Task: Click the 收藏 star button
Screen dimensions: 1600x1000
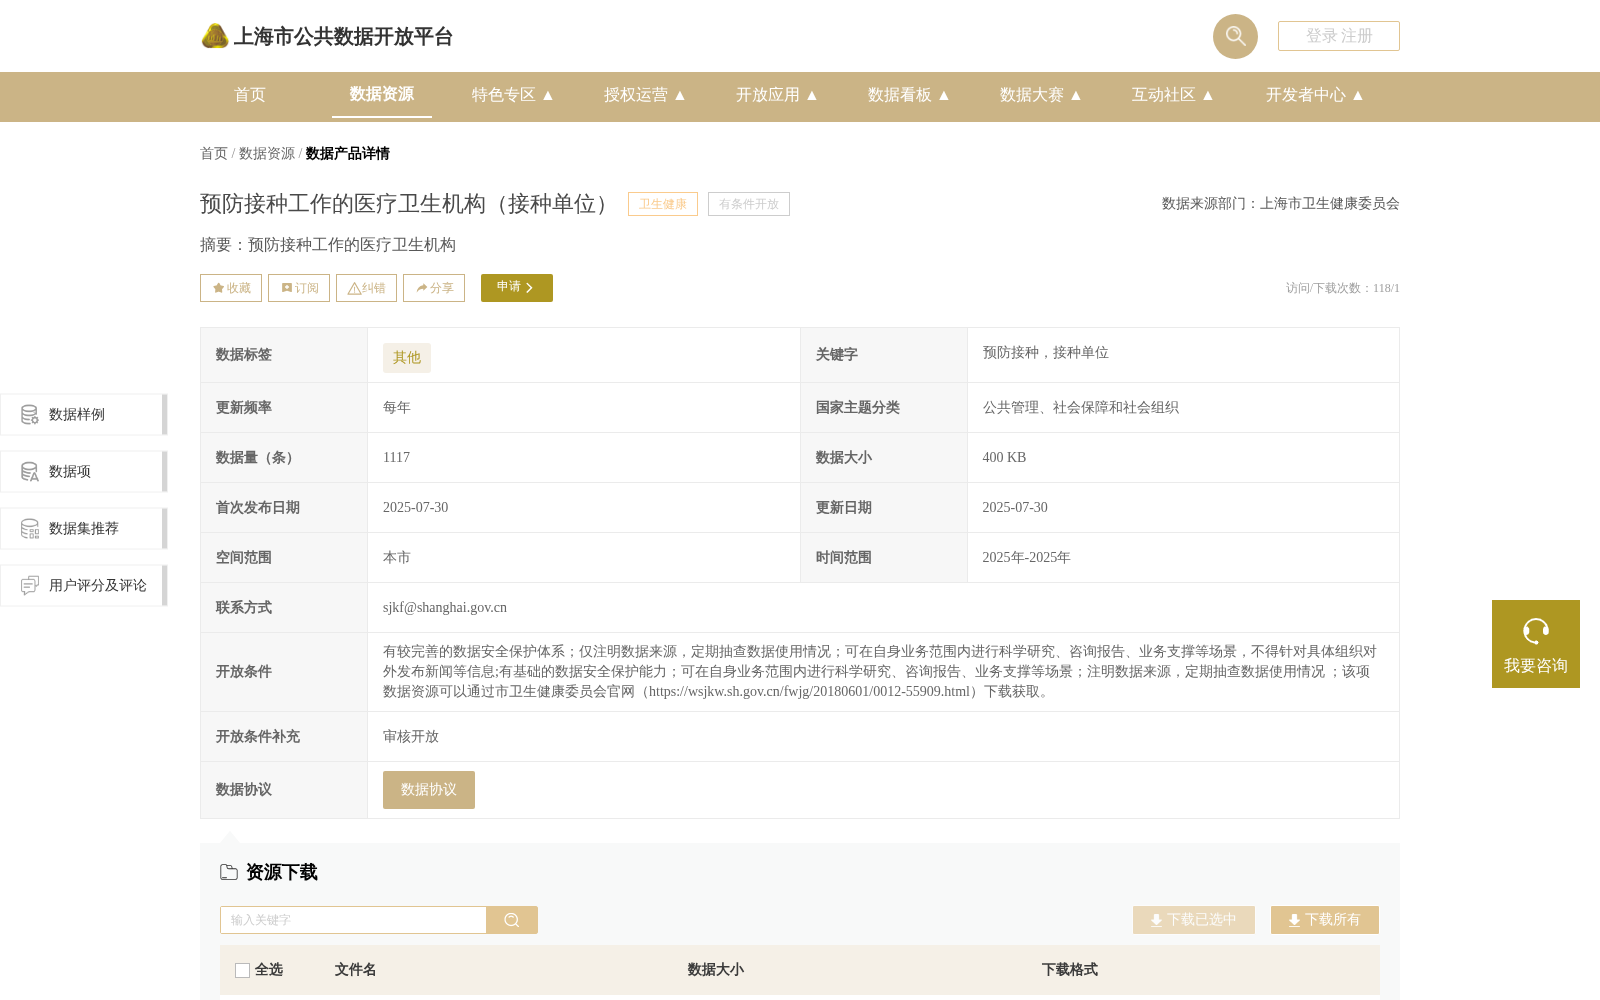Action: [231, 288]
